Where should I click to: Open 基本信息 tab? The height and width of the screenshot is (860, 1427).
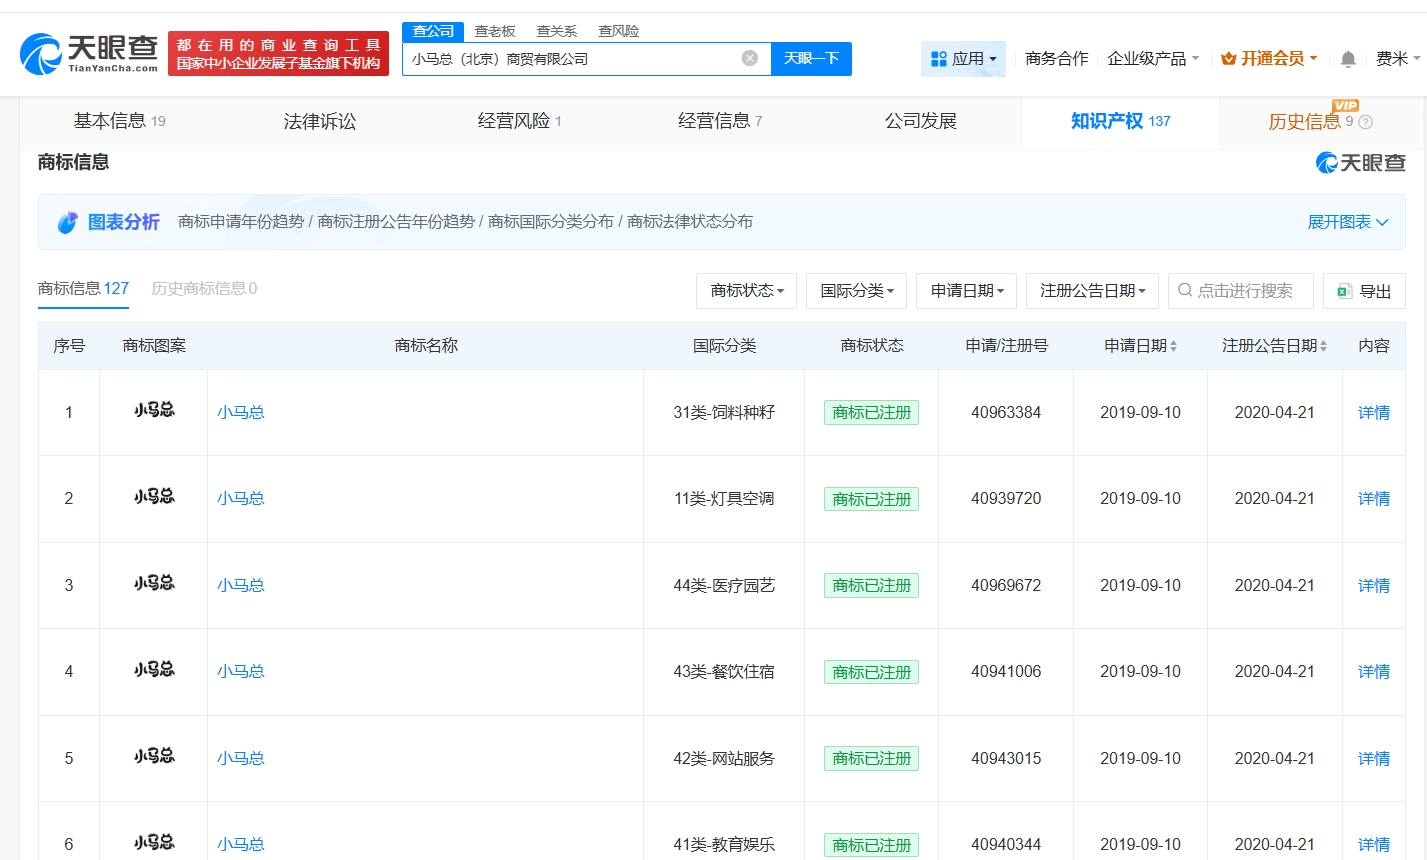click(120, 121)
